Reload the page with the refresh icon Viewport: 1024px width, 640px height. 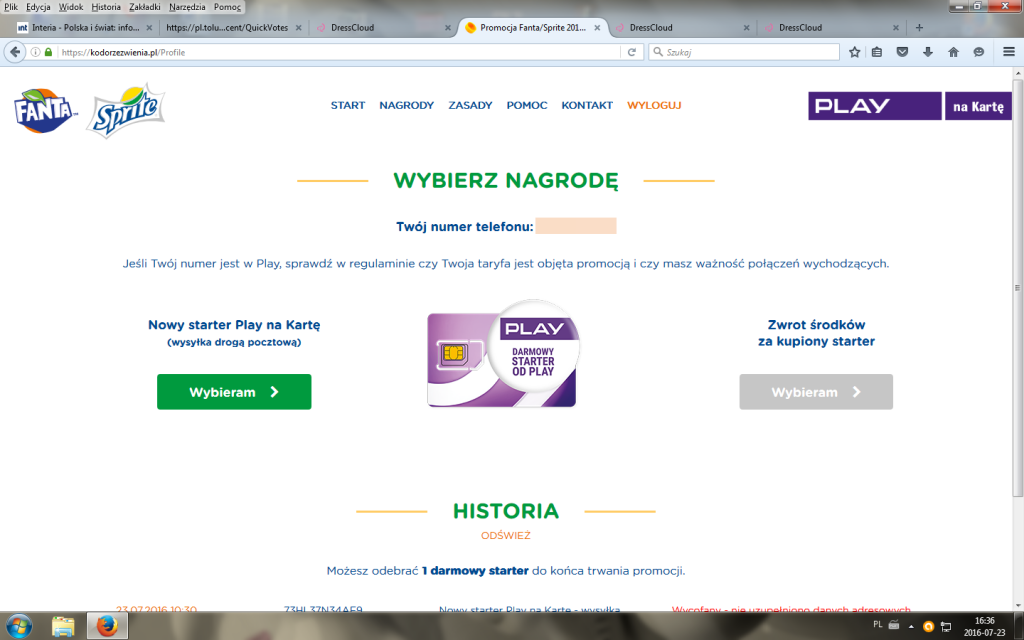pyautogui.click(x=630, y=52)
